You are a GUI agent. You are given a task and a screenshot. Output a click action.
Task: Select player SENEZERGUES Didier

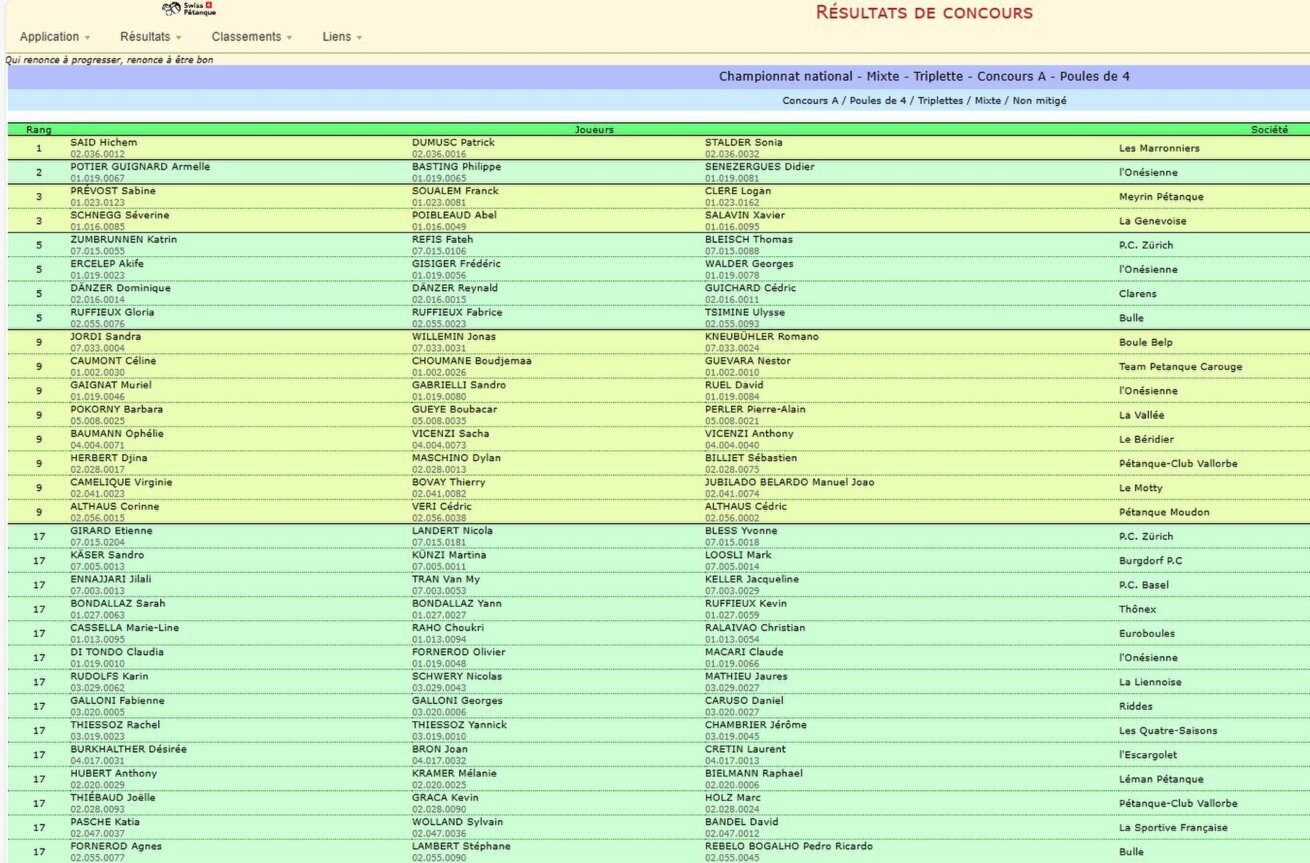(759, 167)
